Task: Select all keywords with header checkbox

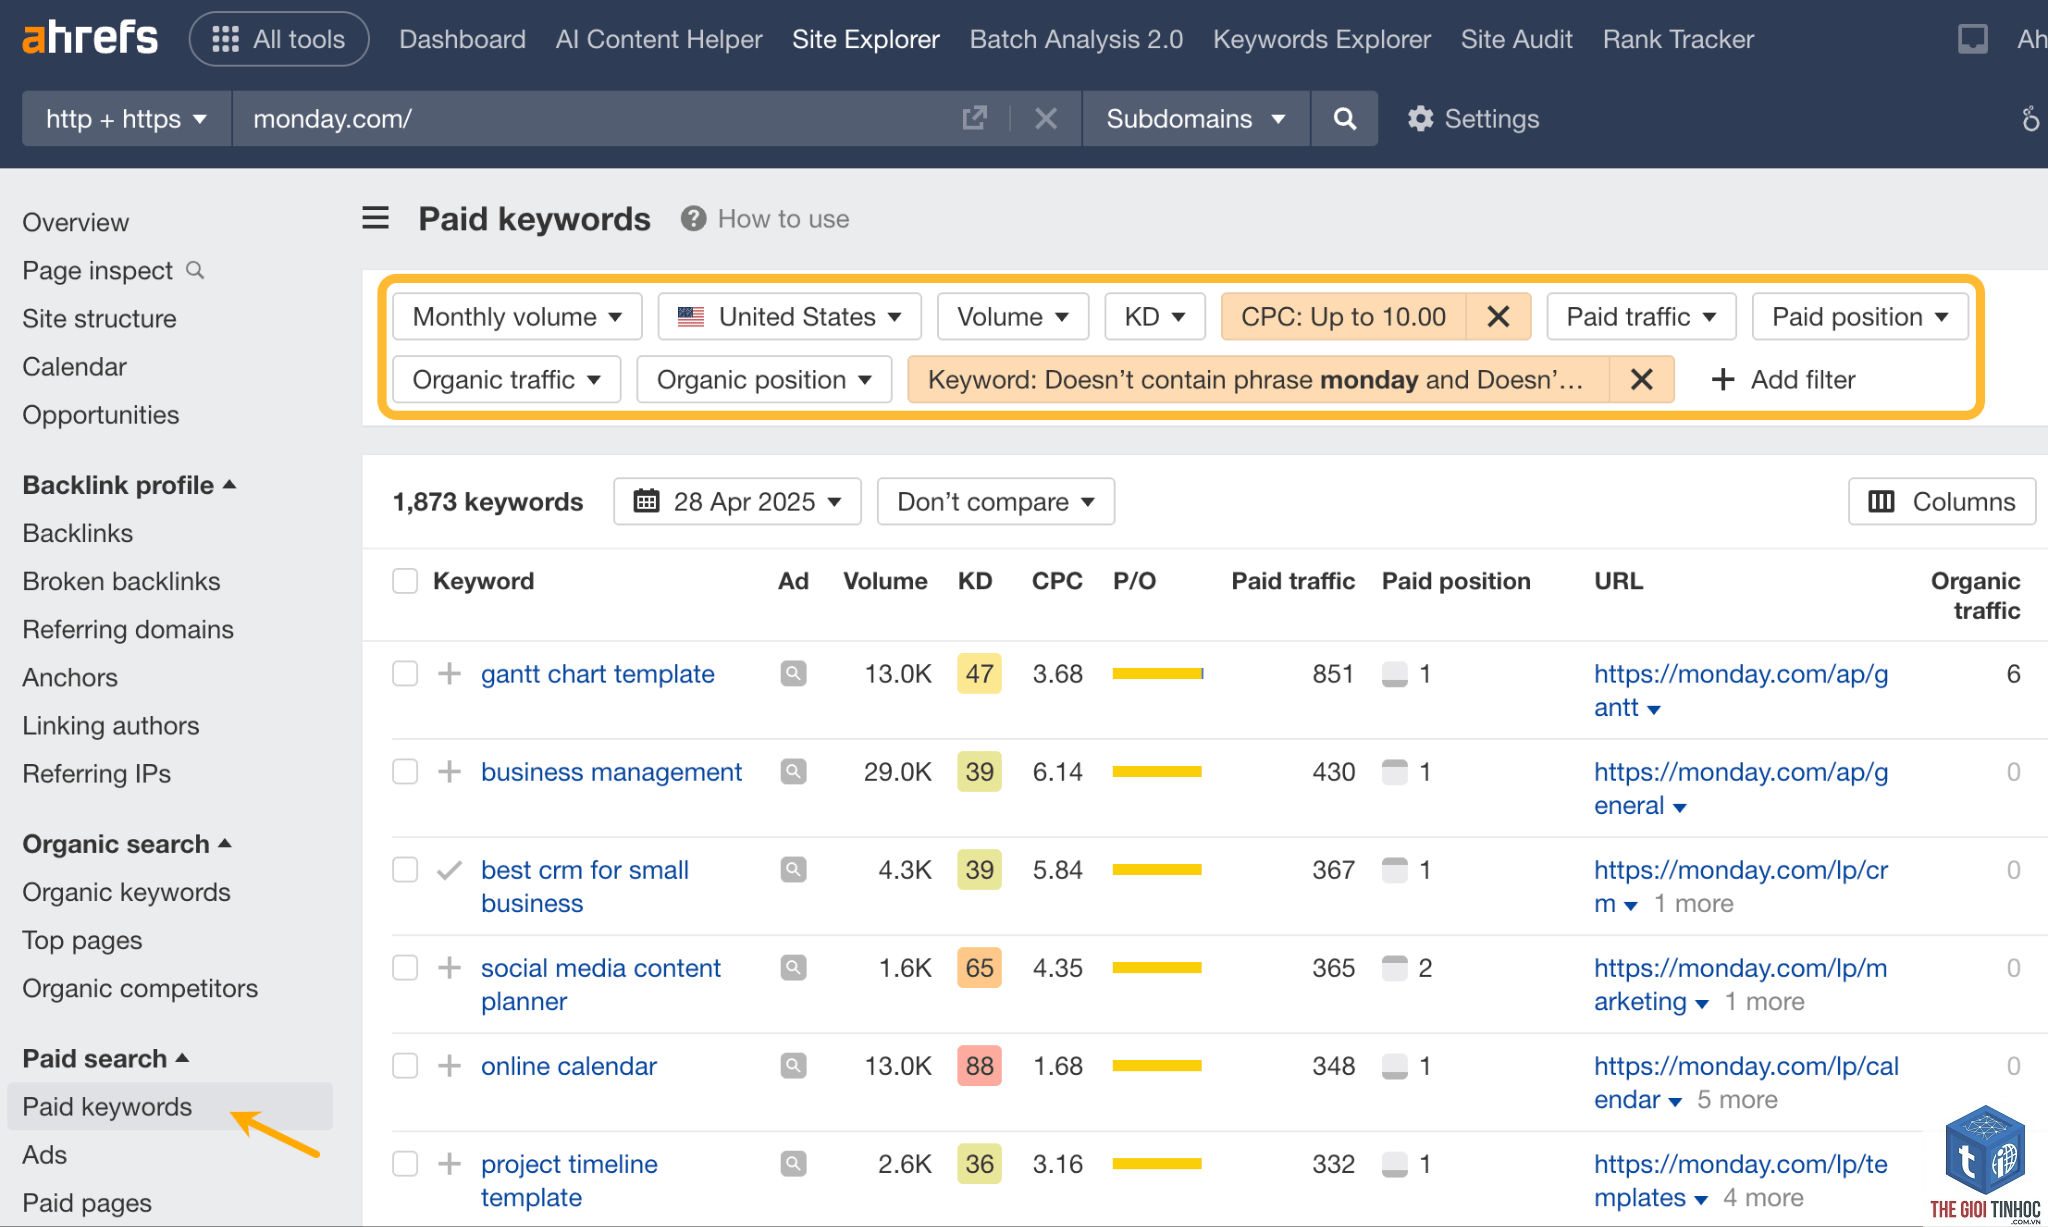Action: click(405, 581)
